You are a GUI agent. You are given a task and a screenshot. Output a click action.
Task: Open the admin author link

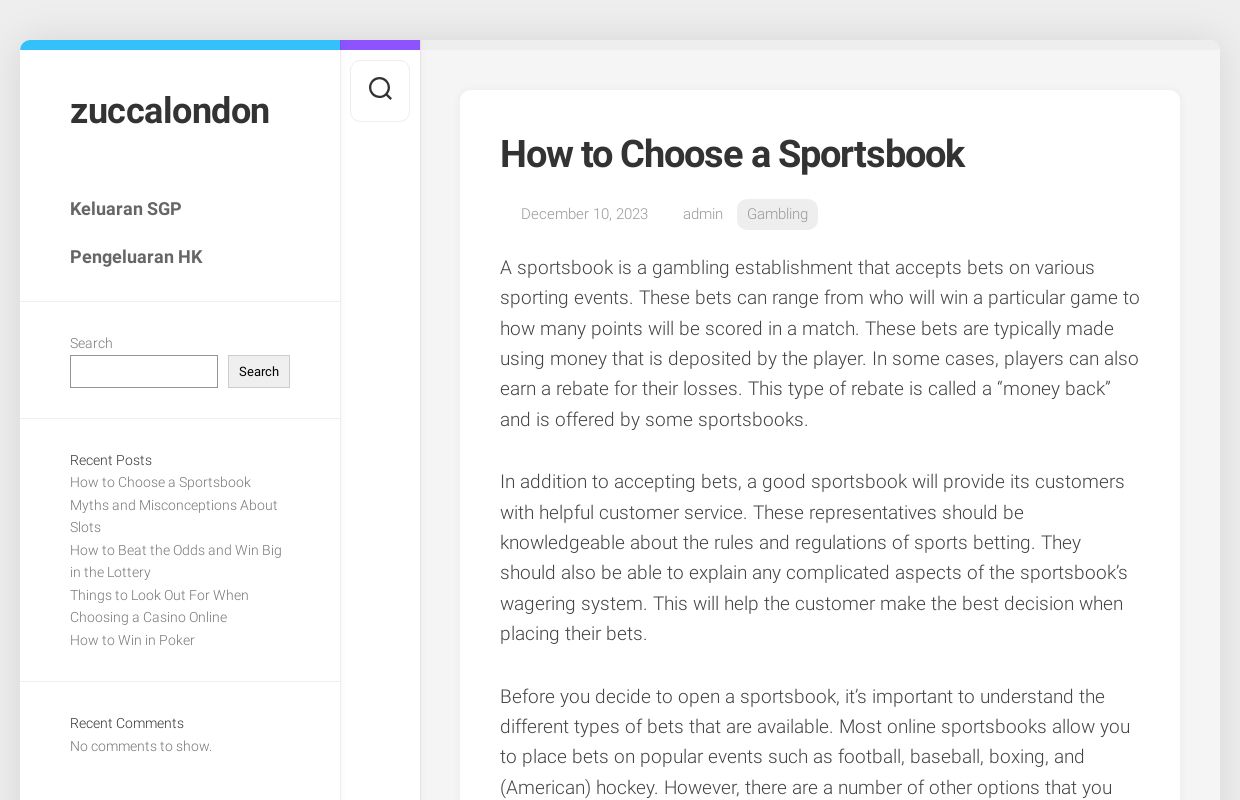[703, 214]
